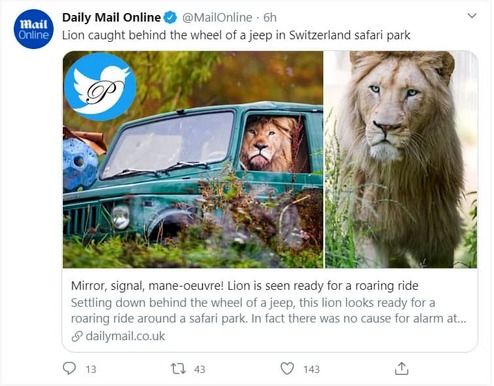Click the 43 retweets count
Viewport: 494px width, 386px height.
coord(200,369)
